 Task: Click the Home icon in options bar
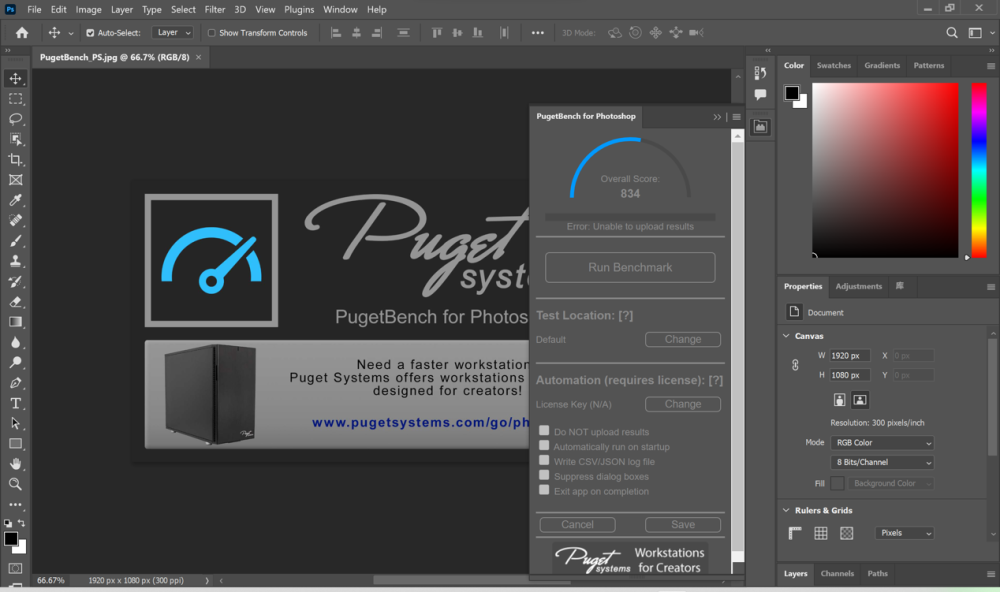tap(22, 33)
